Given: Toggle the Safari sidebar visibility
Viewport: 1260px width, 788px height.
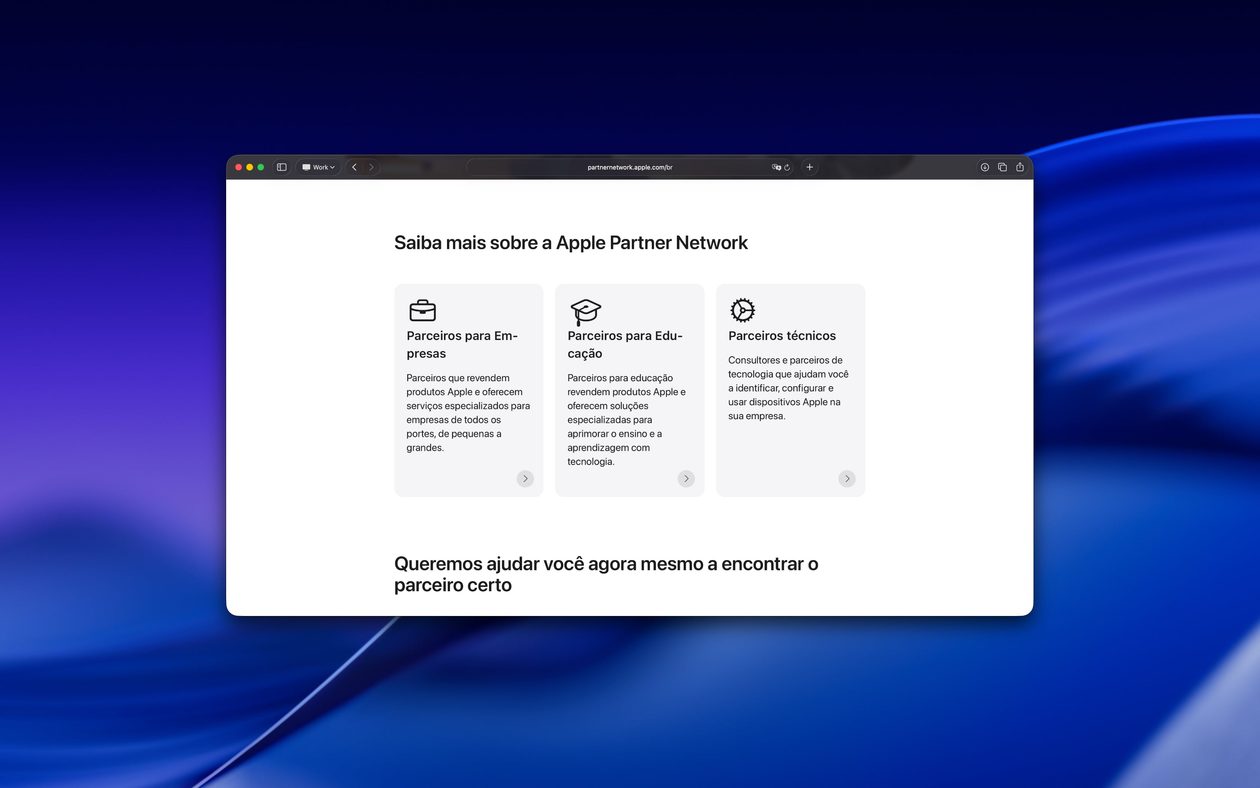Looking at the screenshot, I should (x=281, y=167).
